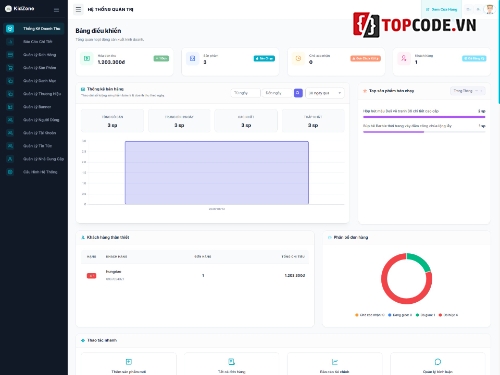
Task: Click the first top product progress bar
Action: [x=424, y=117]
